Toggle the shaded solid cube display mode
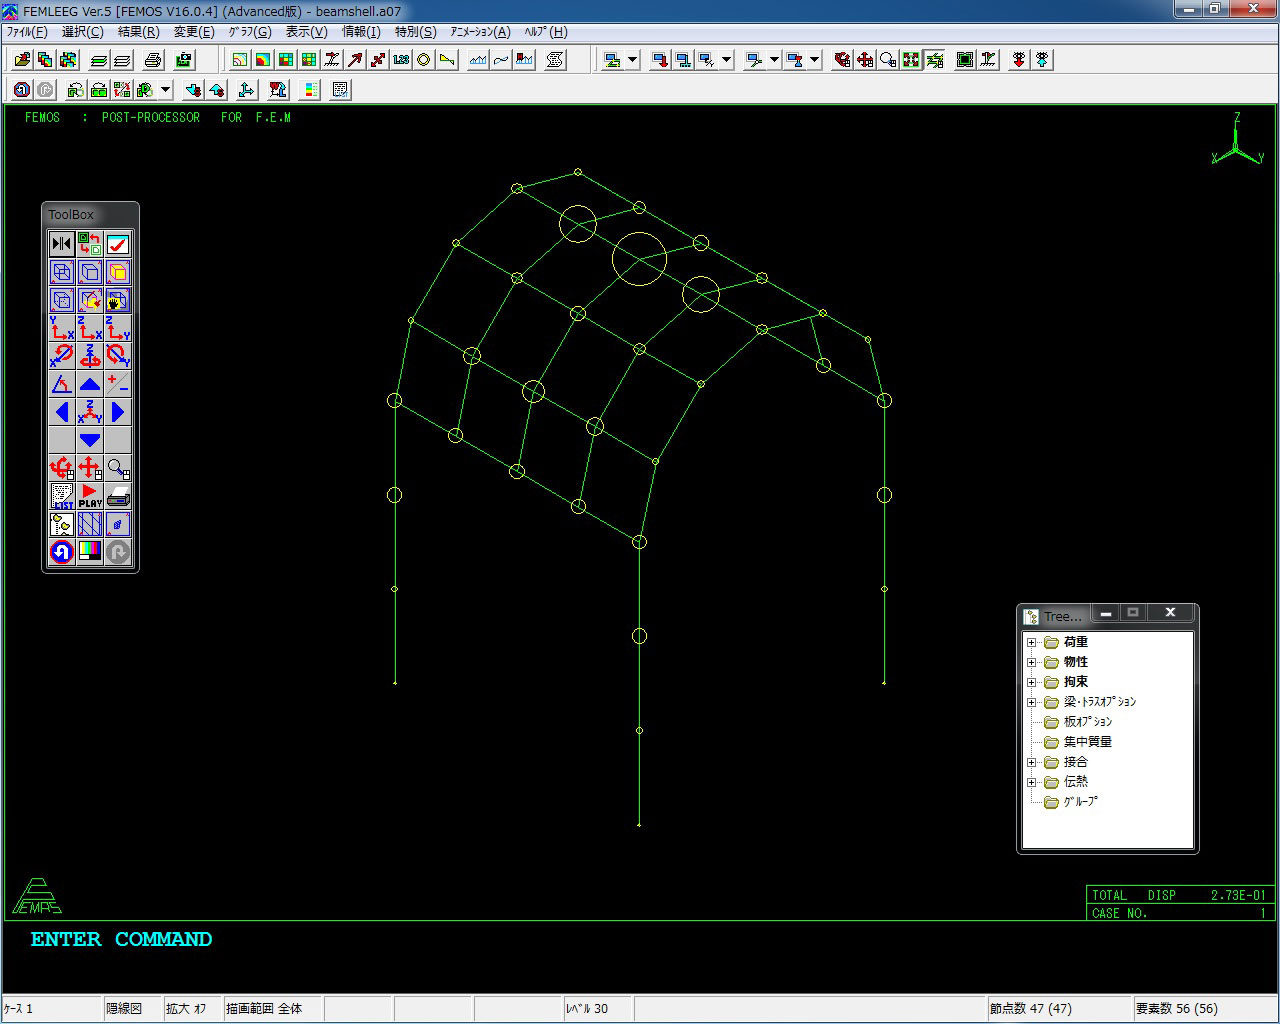 118,272
